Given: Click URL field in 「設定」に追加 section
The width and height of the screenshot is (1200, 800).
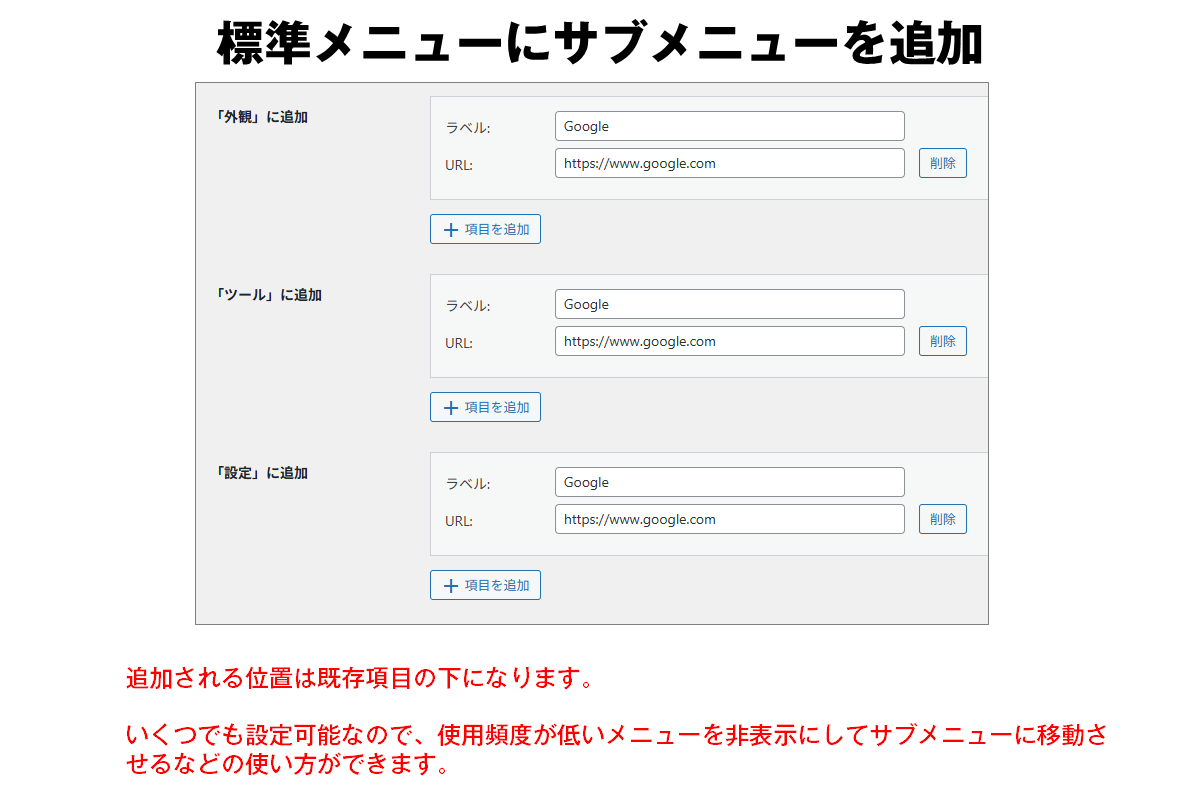Looking at the screenshot, I should pyautogui.click(x=729, y=519).
